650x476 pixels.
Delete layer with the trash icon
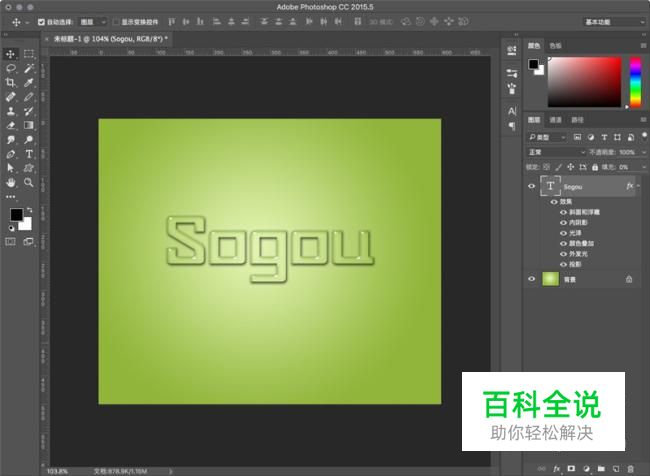[x=631, y=469]
